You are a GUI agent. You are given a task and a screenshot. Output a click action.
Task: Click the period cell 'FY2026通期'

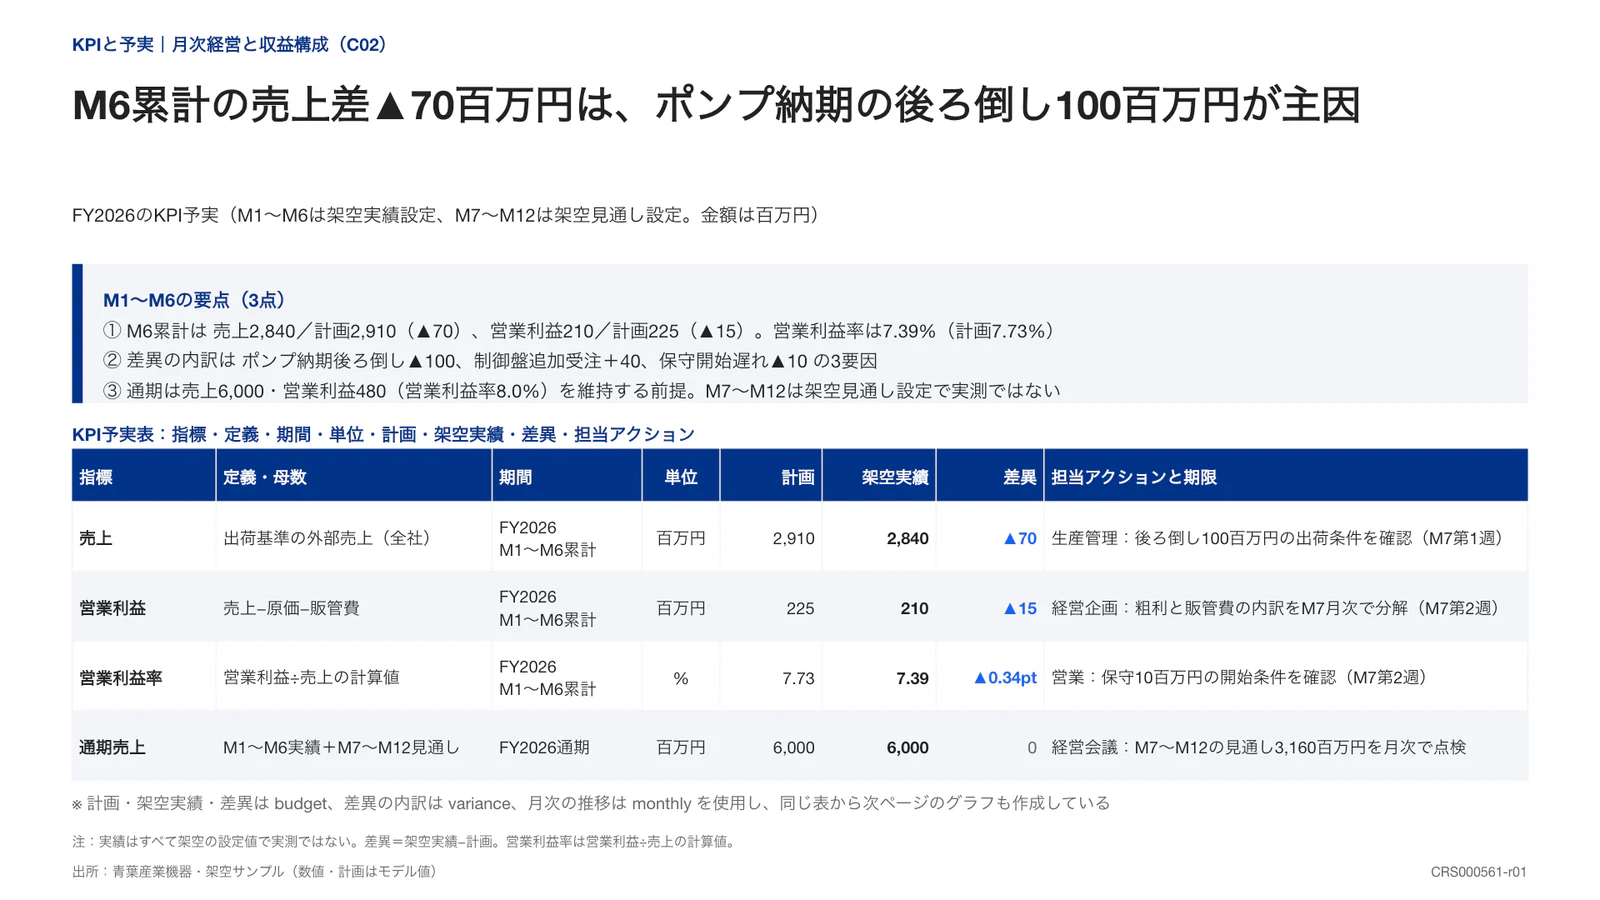pos(544,747)
